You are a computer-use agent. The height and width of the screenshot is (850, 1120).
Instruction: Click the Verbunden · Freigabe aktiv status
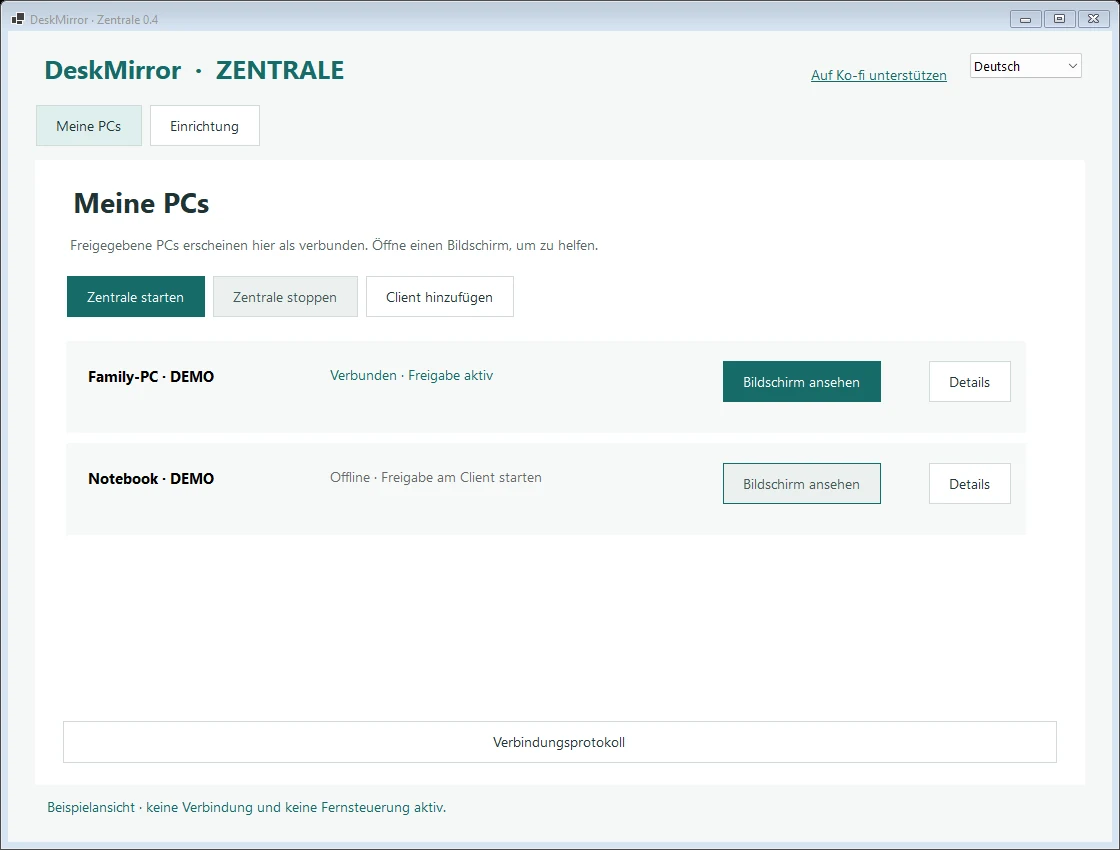click(x=411, y=376)
